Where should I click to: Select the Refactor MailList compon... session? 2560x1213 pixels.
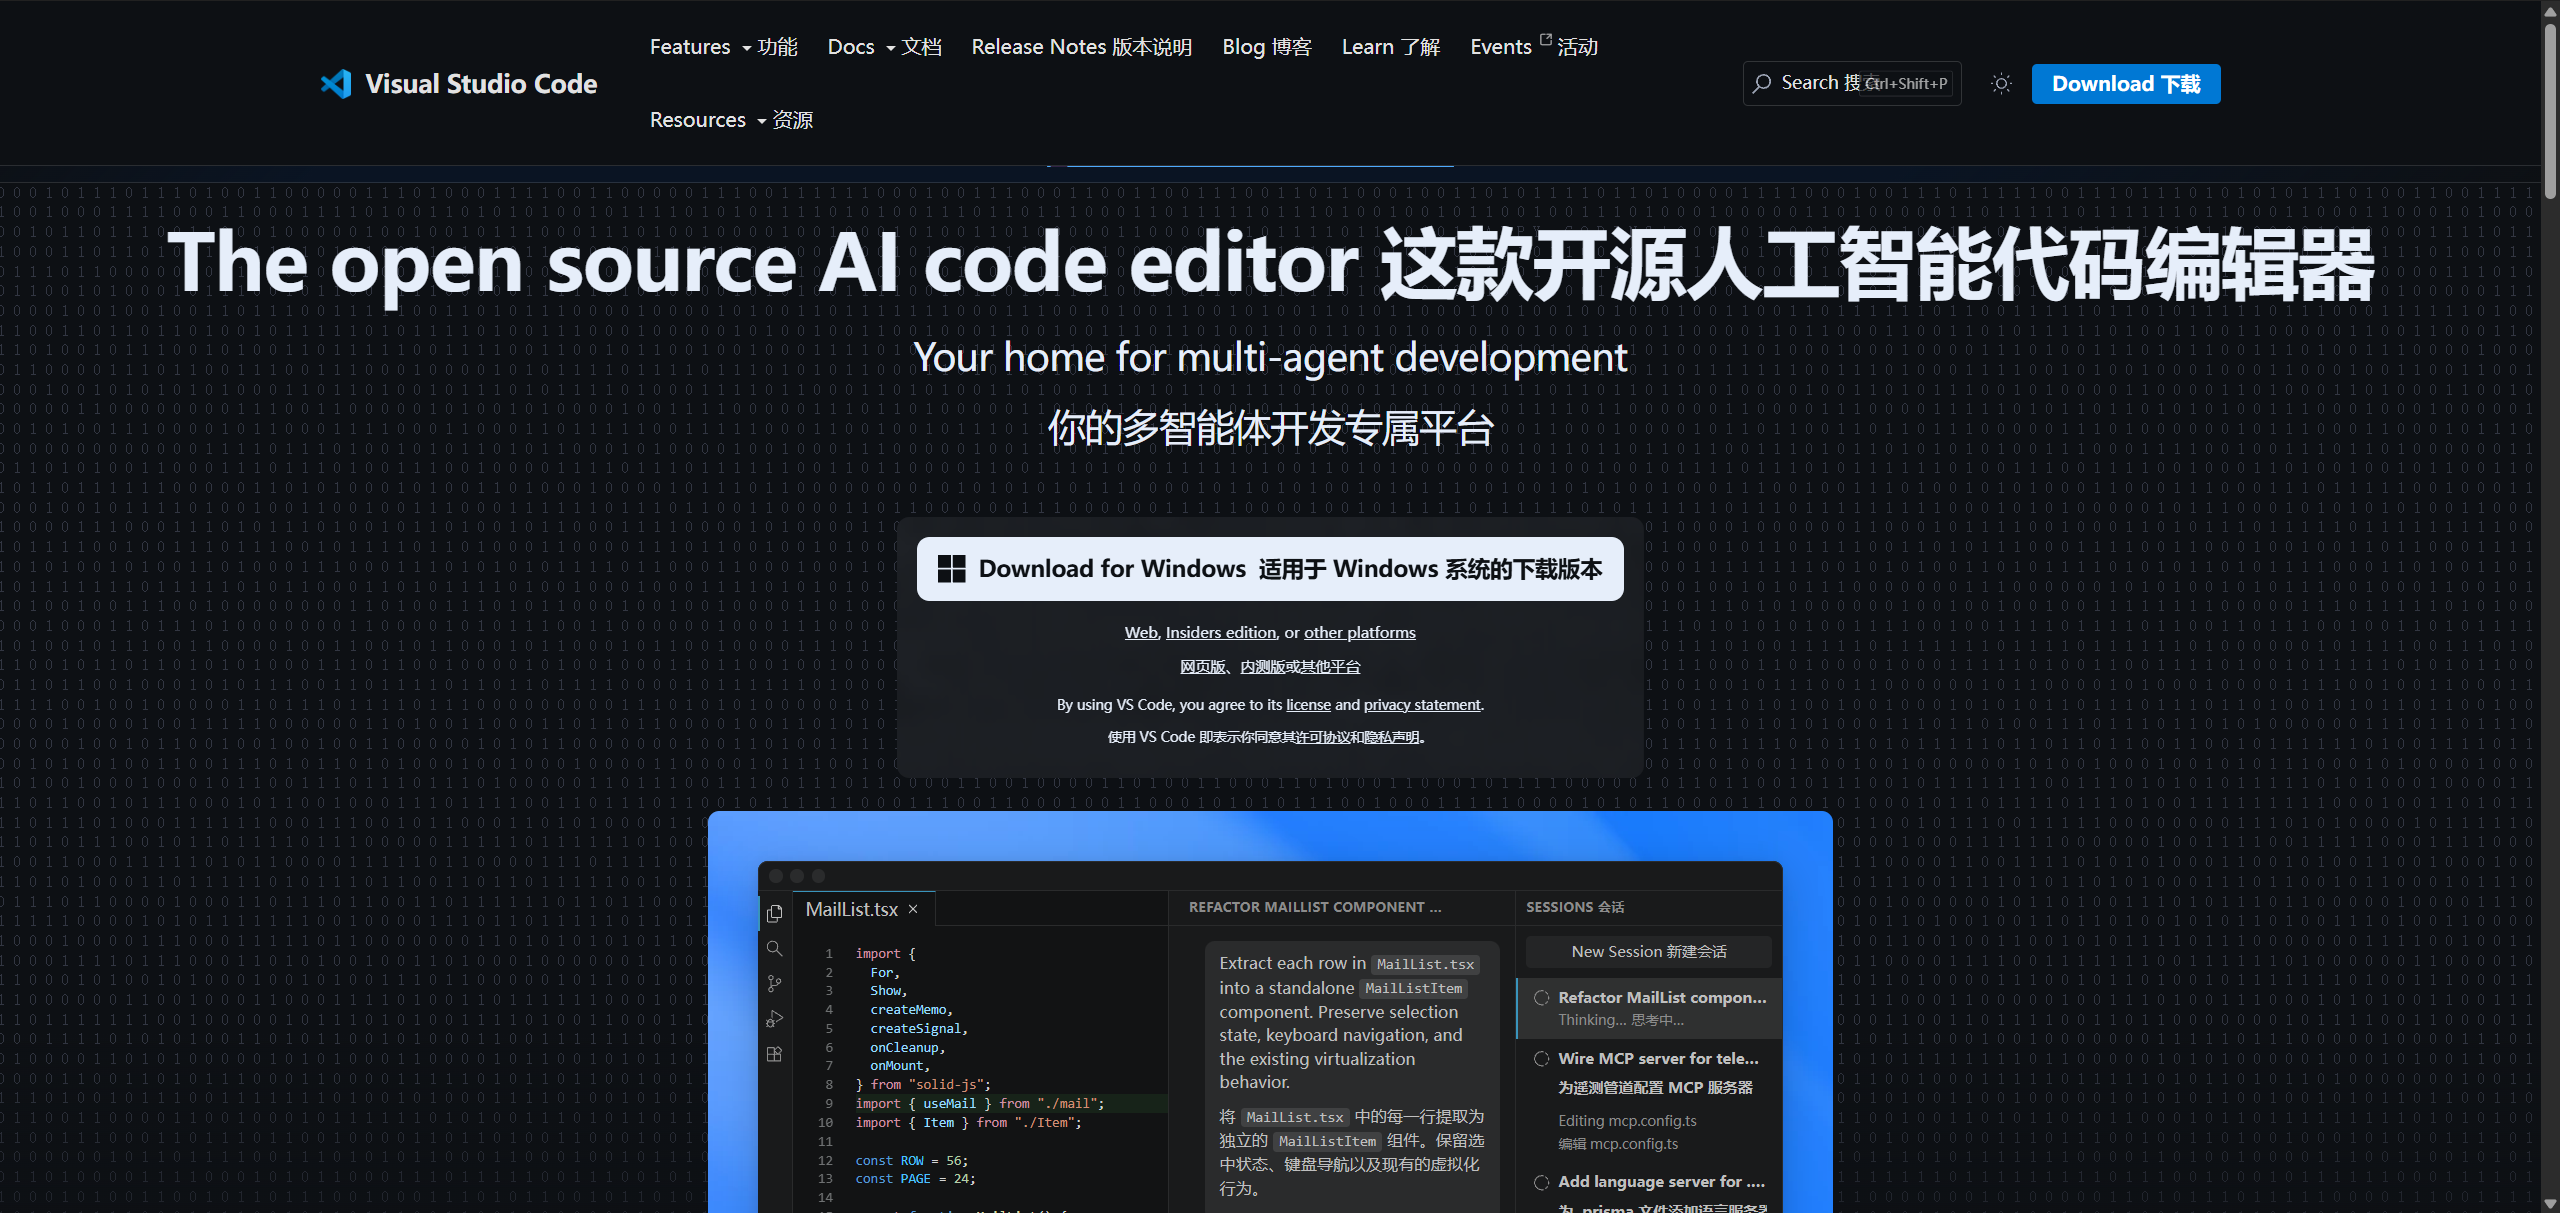click(x=1649, y=1008)
